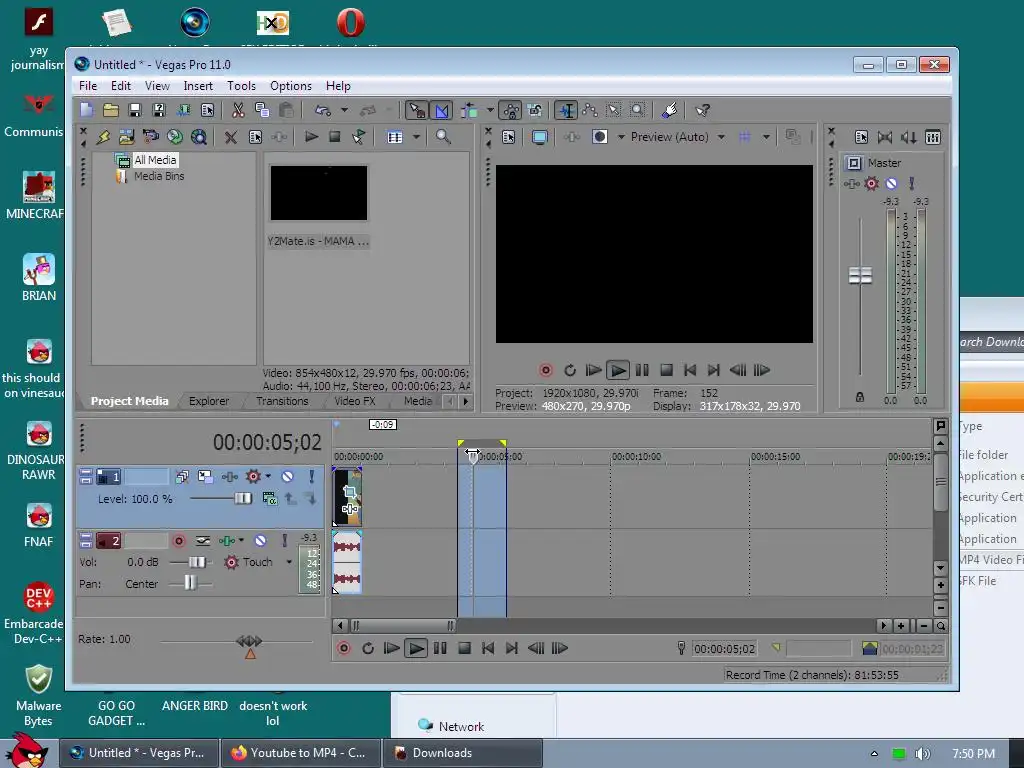Screen dimensions: 1024x768
Task: Open the What's This help icon
Action: tap(702, 110)
